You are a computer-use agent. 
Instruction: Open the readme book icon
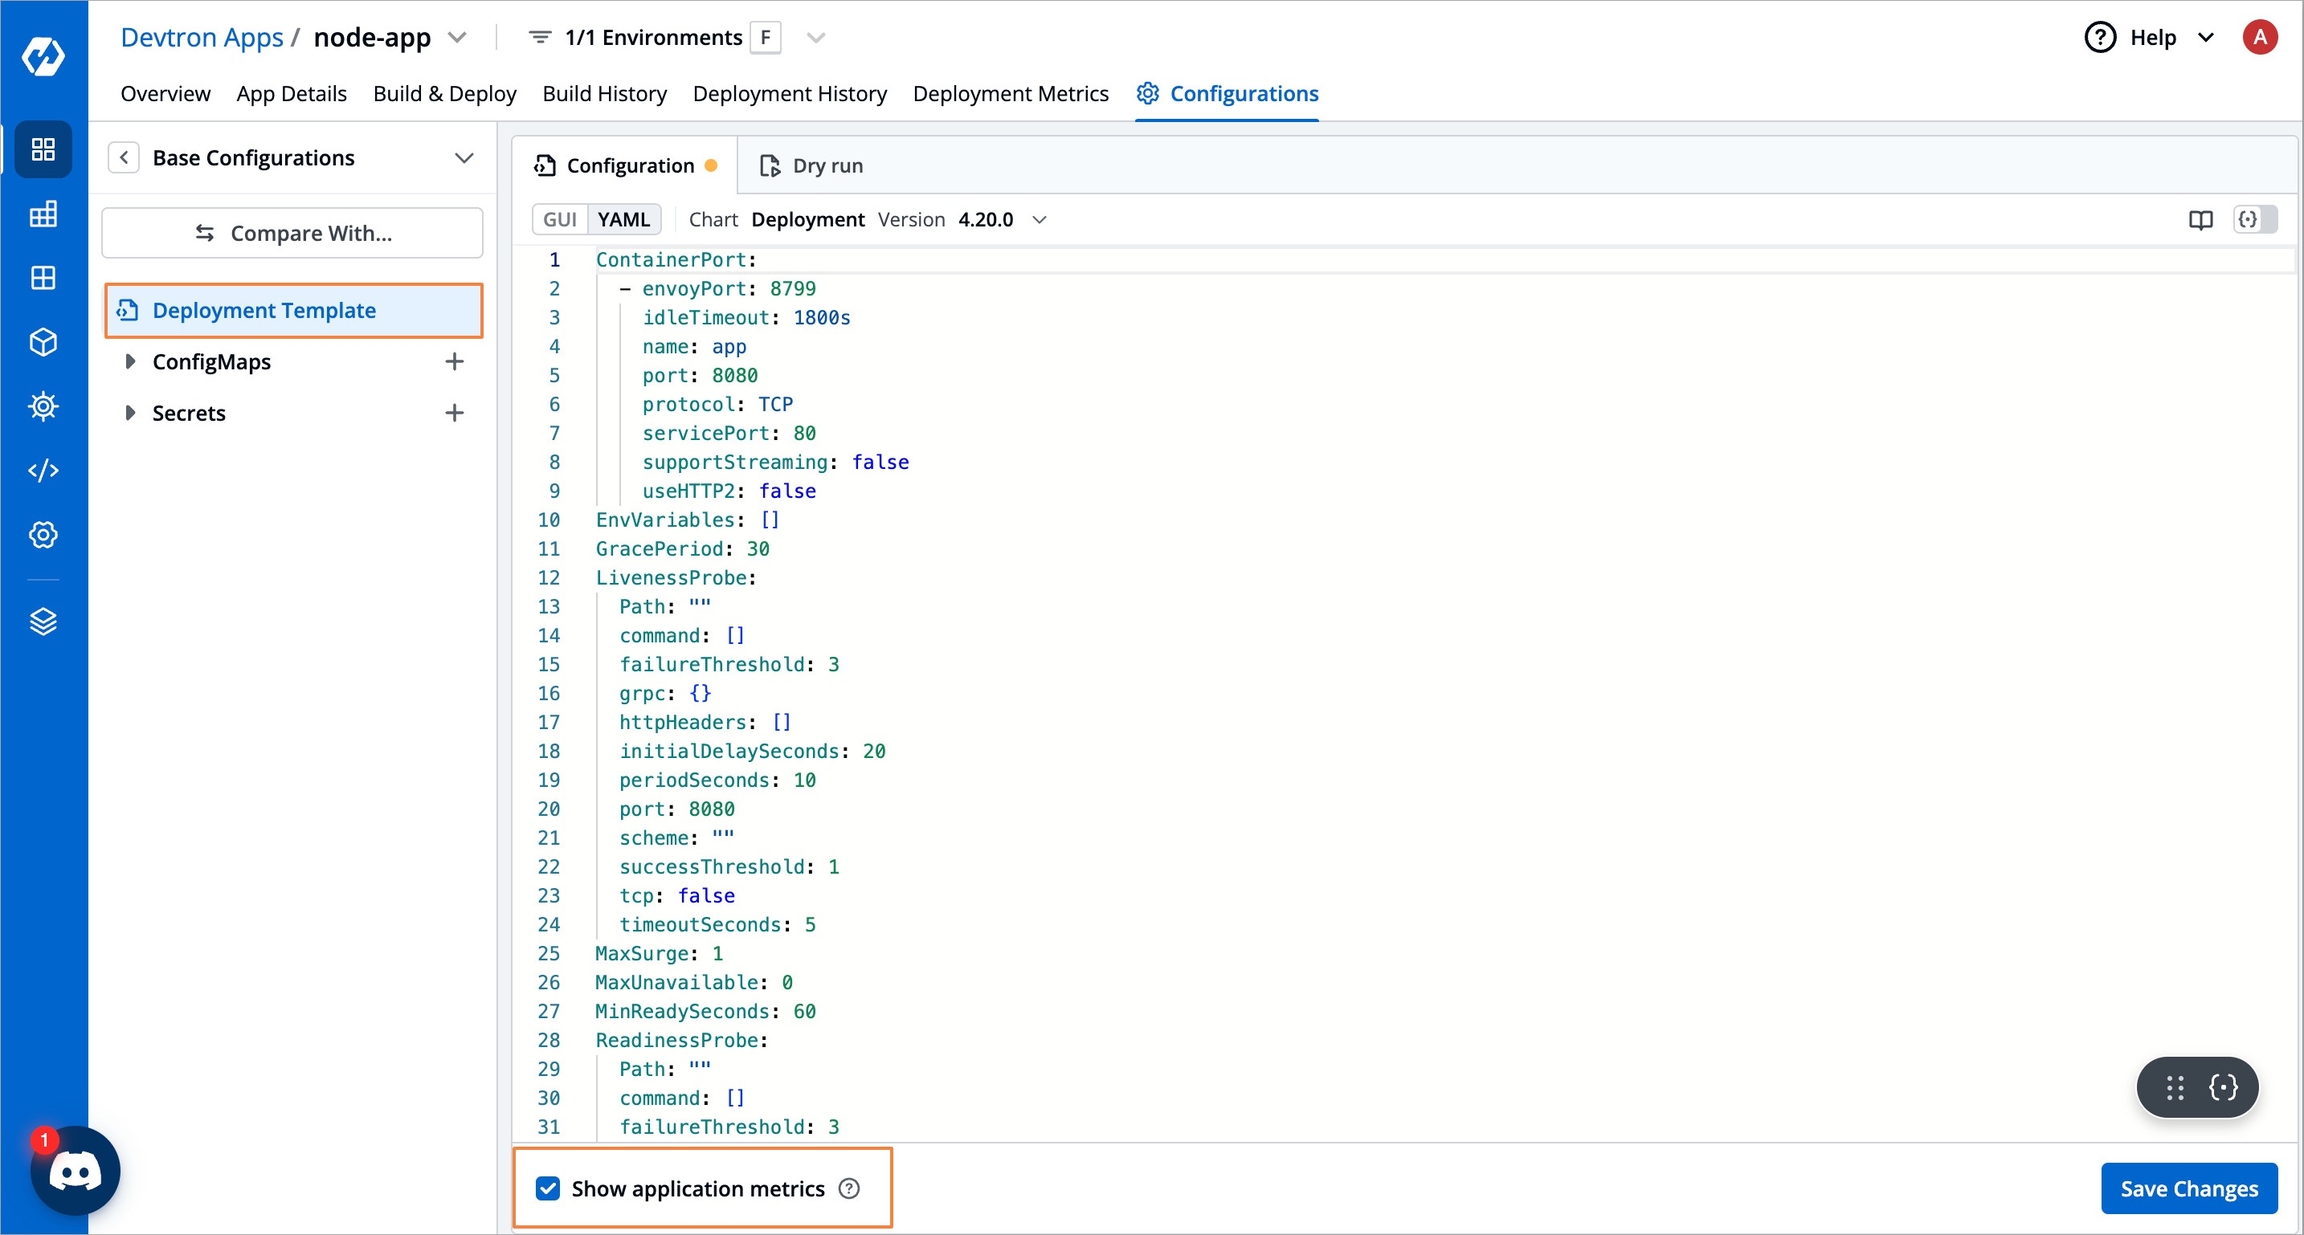[2200, 220]
